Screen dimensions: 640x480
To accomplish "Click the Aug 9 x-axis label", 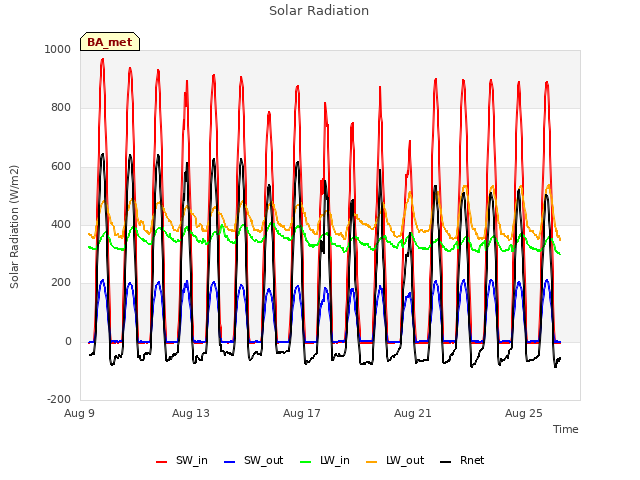I will [x=79, y=413].
